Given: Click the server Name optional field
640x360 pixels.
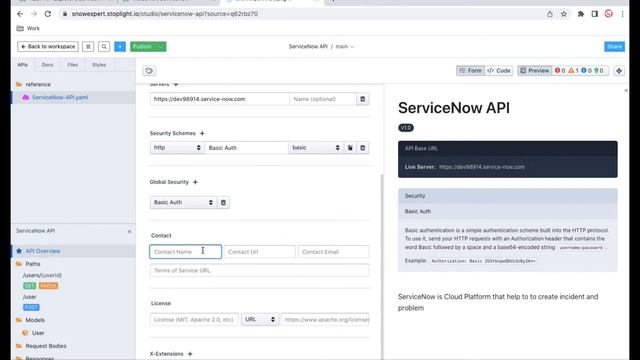Looking at the screenshot, I should click(x=323, y=99).
